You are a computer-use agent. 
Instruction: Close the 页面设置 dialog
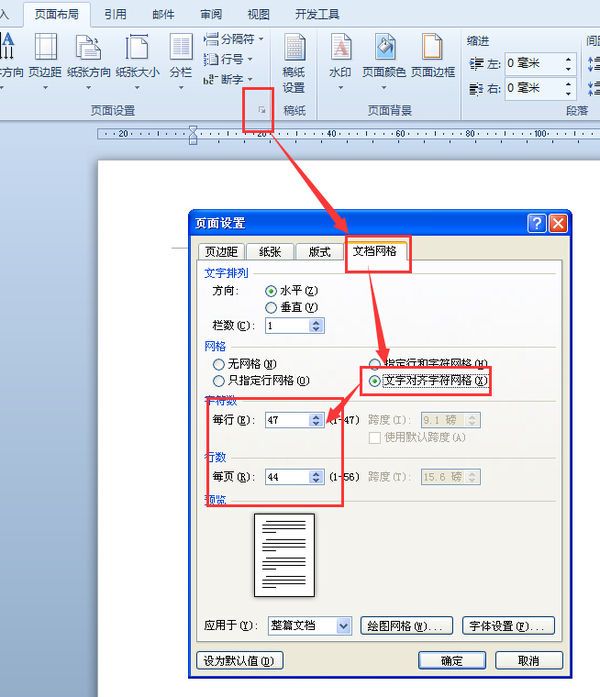tap(558, 223)
